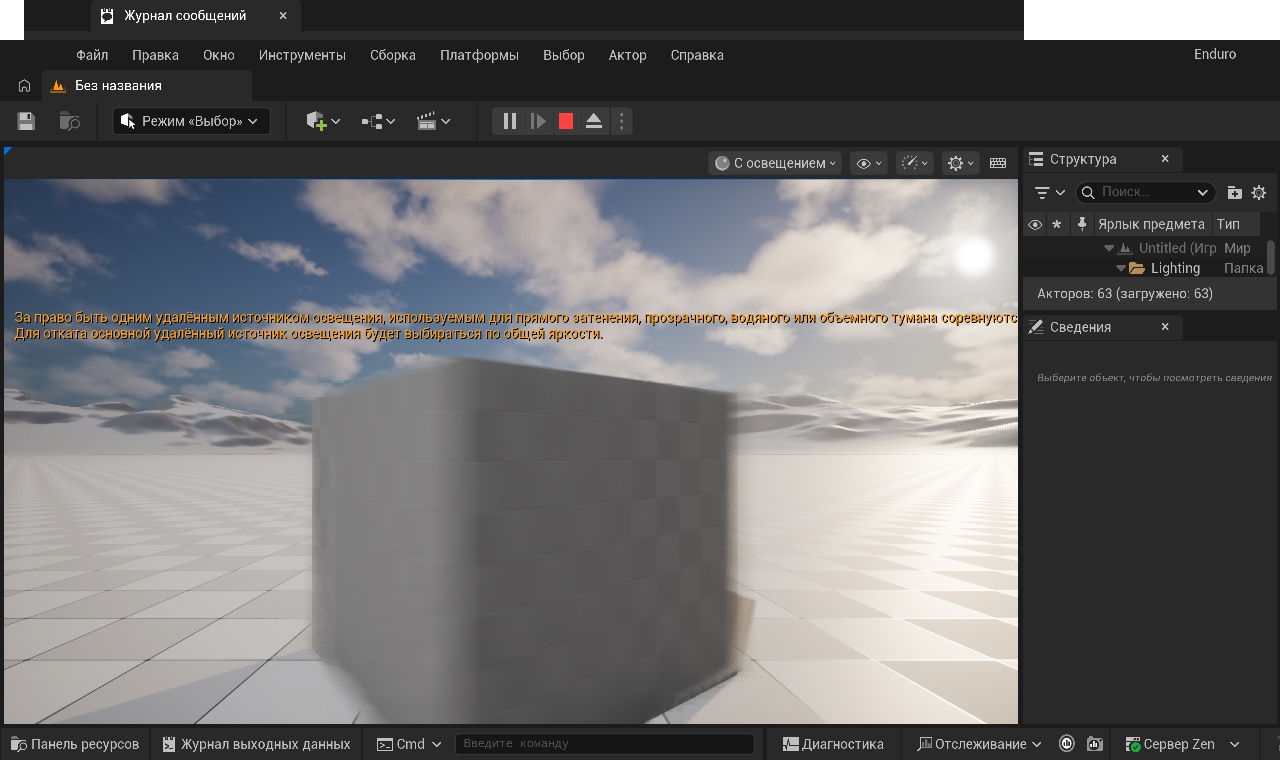Viewport: 1280px width, 760px height.
Task: Close the Сведения panel tab
Action: pyautogui.click(x=1165, y=327)
